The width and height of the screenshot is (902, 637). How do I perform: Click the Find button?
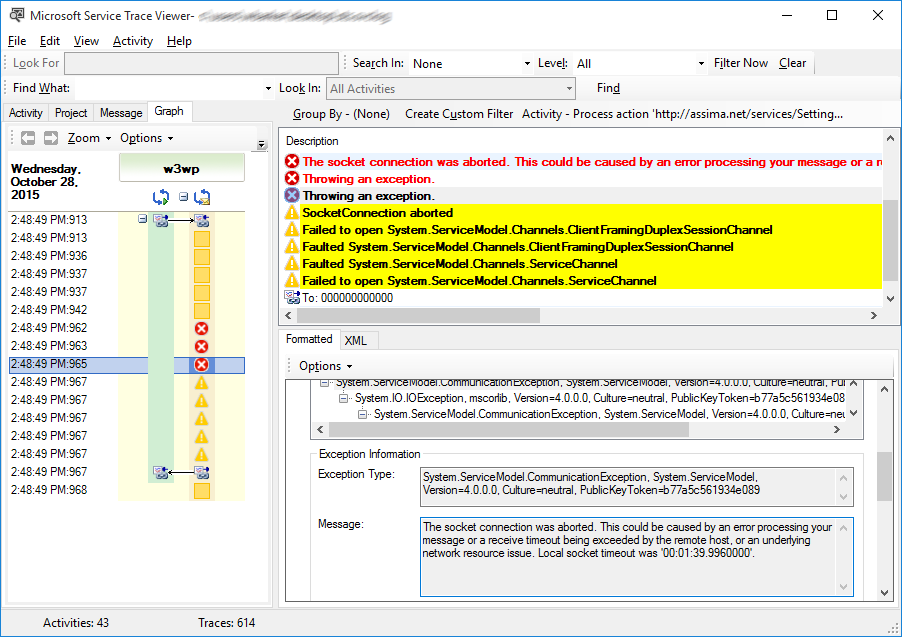tap(608, 88)
